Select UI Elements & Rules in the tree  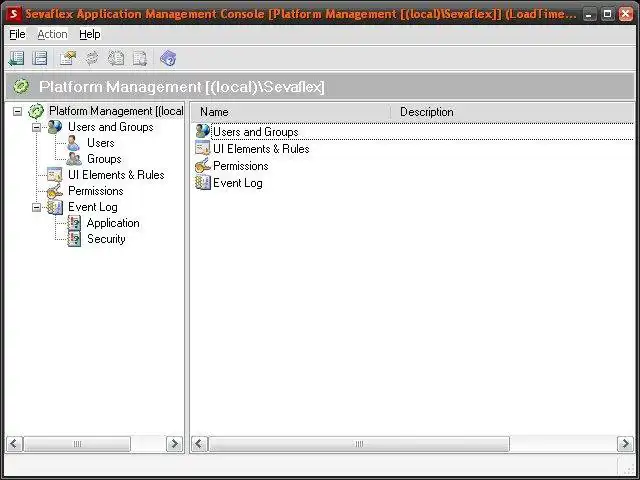click(x=116, y=175)
